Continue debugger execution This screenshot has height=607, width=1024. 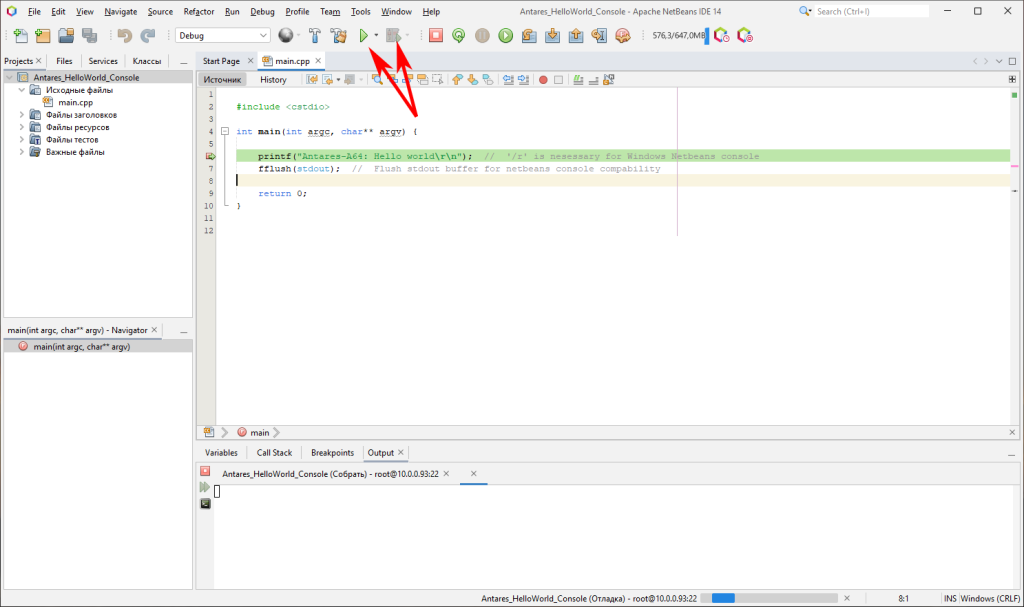coord(505,36)
